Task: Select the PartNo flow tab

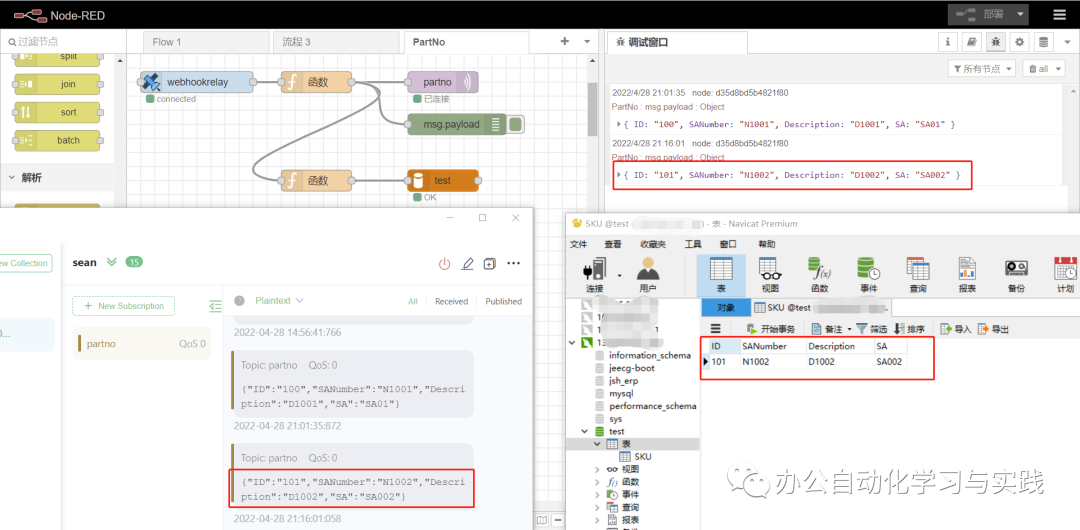Action: 466,42
